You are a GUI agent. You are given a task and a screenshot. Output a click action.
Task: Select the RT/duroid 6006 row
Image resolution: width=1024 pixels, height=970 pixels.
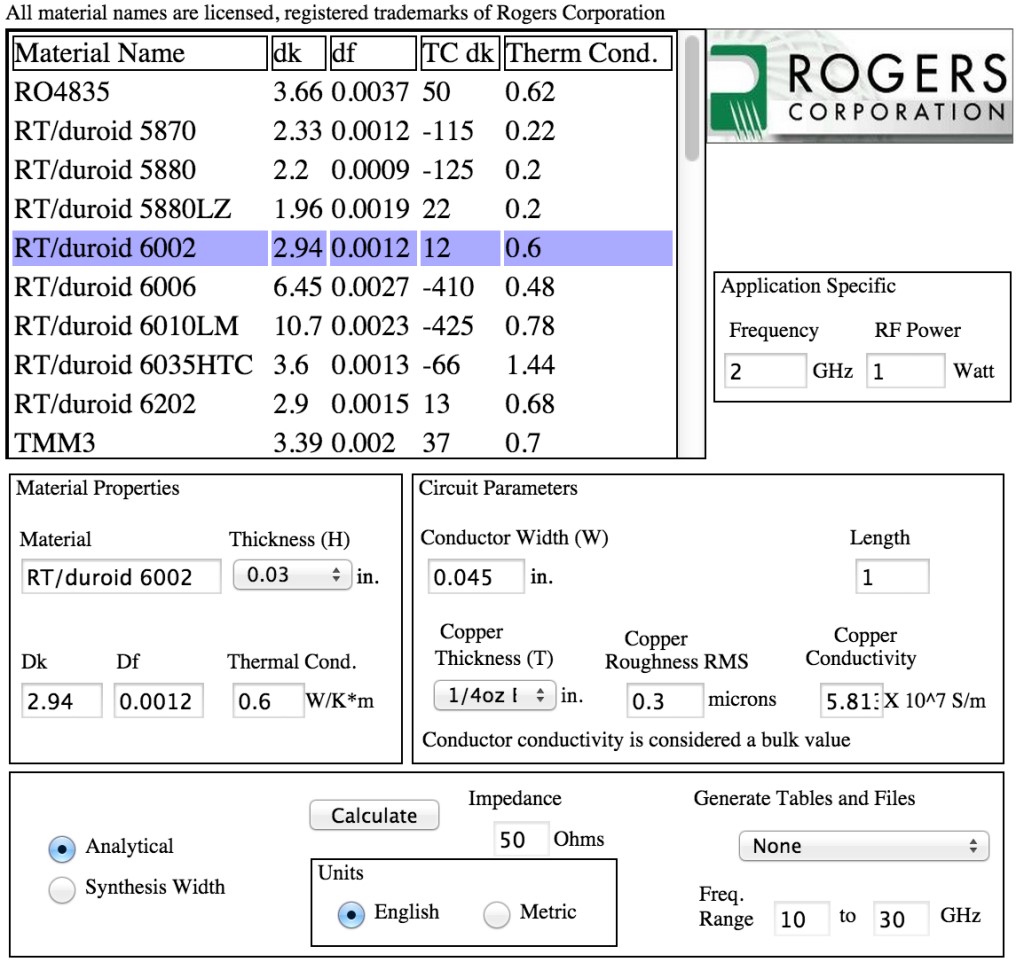pos(343,287)
